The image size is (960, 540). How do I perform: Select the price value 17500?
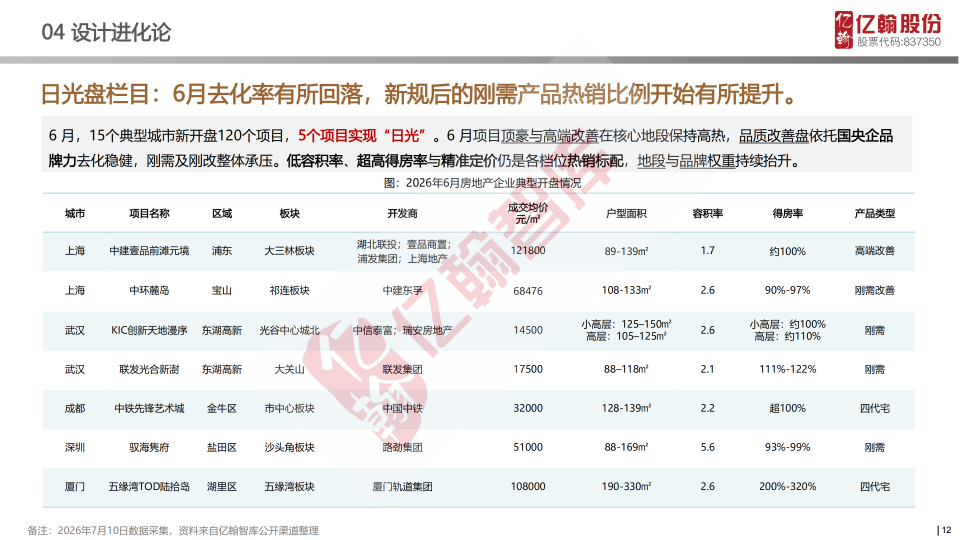coord(528,369)
